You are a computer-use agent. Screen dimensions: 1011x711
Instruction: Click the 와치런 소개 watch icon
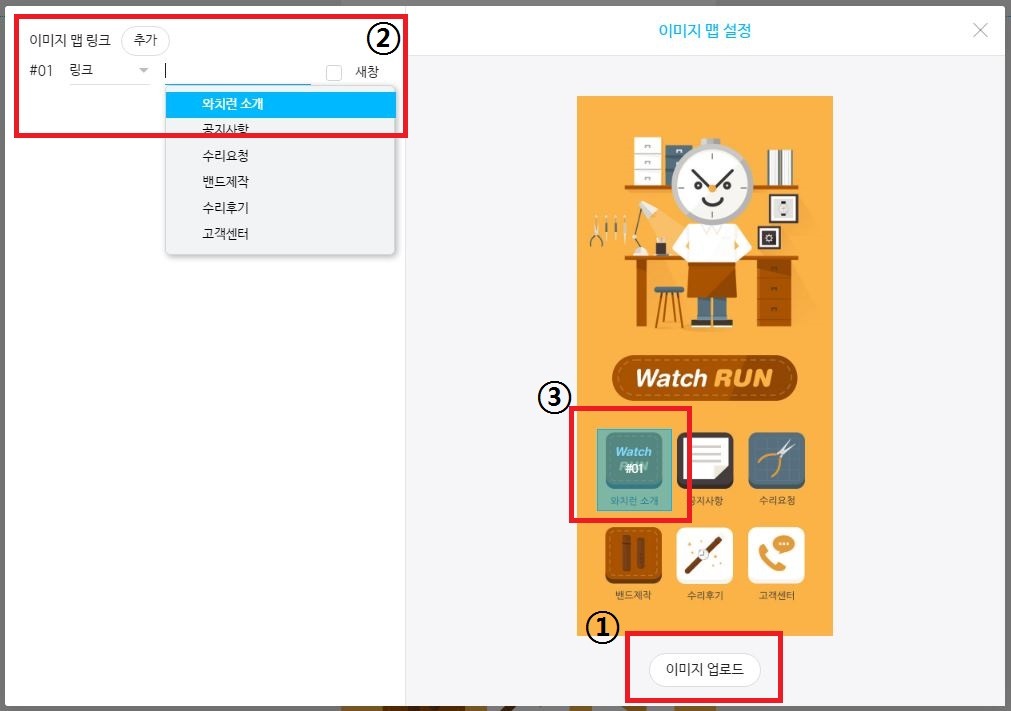pos(634,462)
